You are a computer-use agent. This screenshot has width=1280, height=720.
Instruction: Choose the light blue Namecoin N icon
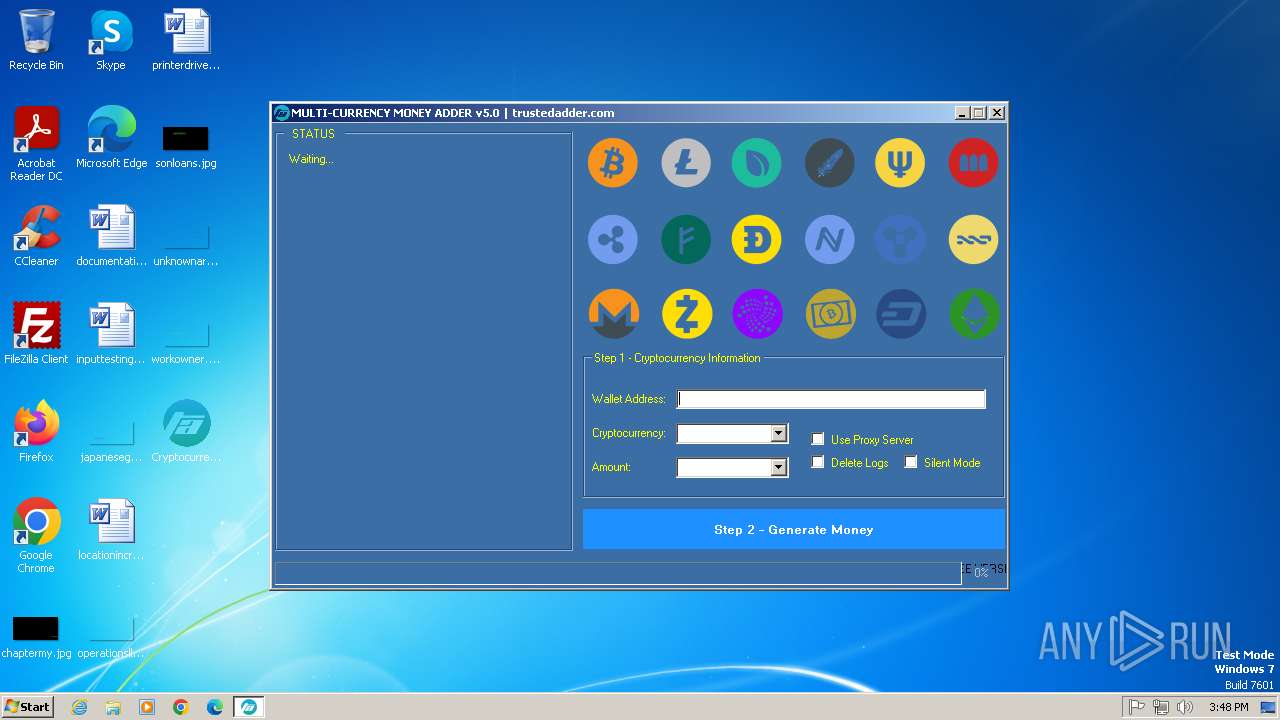[x=830, y=240]
